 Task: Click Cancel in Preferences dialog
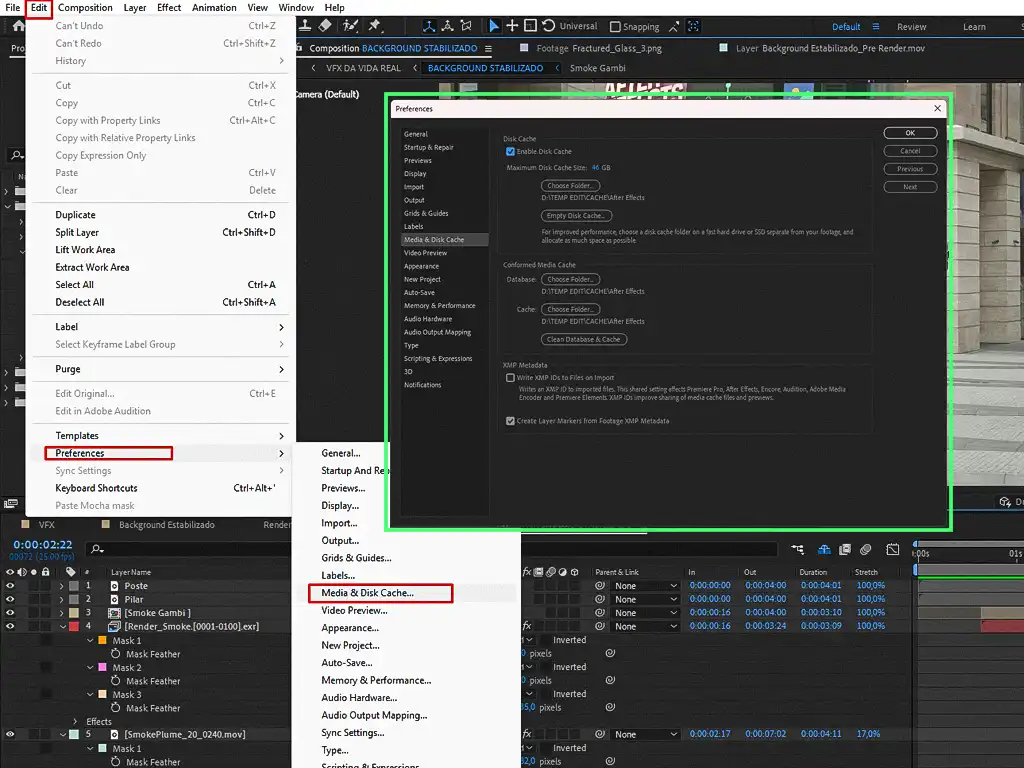910,151
